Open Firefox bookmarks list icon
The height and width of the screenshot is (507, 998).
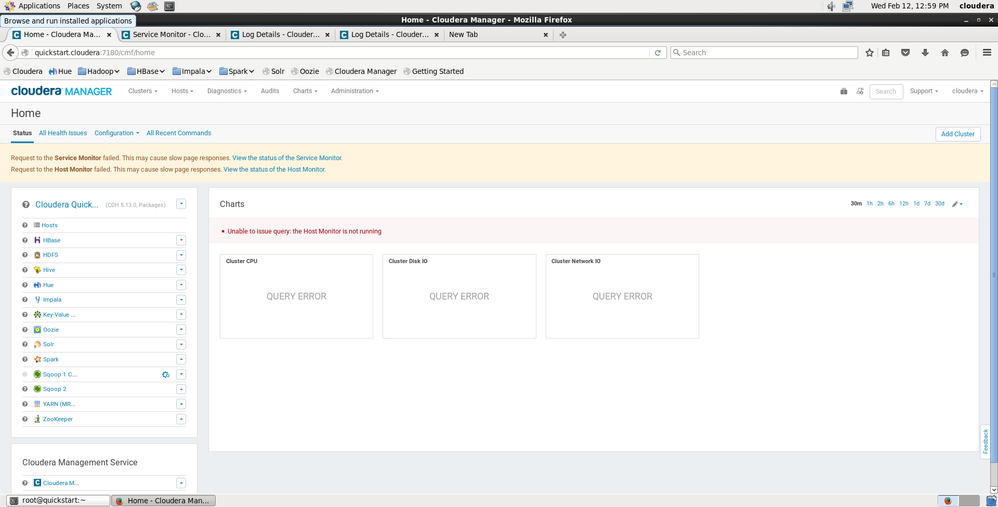[886, 53]
